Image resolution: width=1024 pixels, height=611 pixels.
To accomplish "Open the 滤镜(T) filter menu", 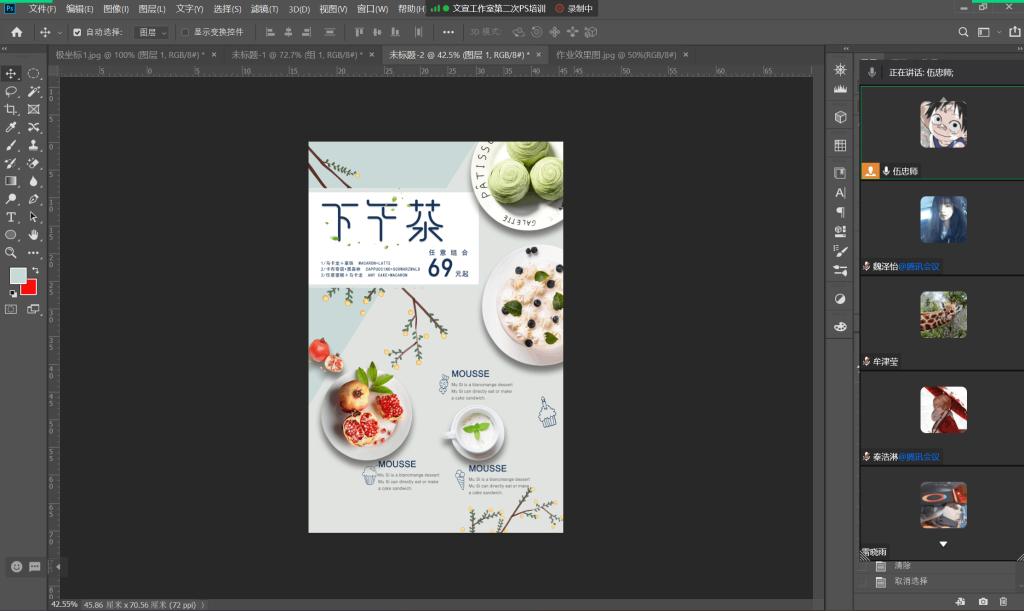I will coord(265,8).
